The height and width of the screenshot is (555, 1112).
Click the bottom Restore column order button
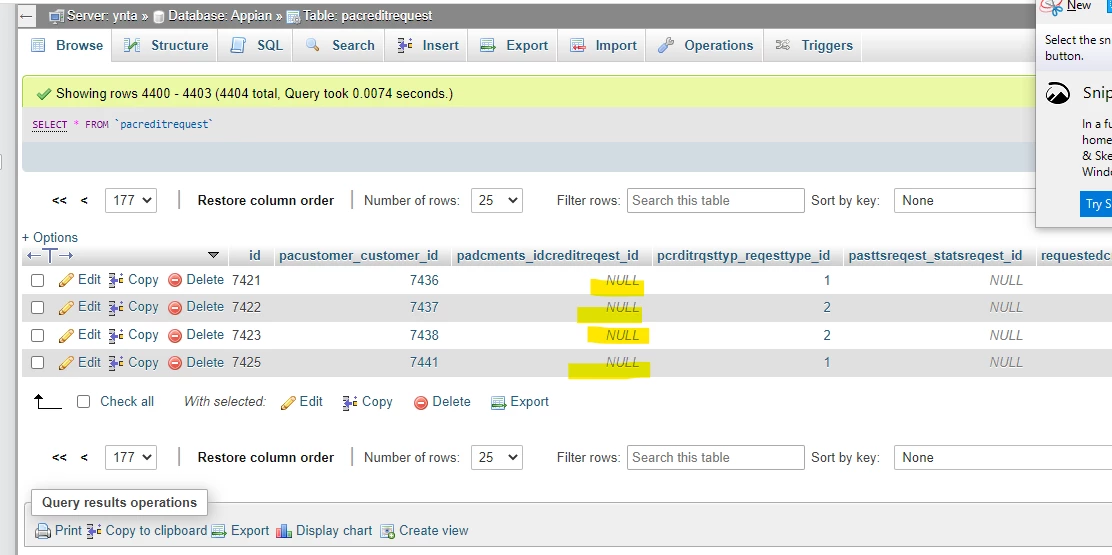[x=265, y=458]
